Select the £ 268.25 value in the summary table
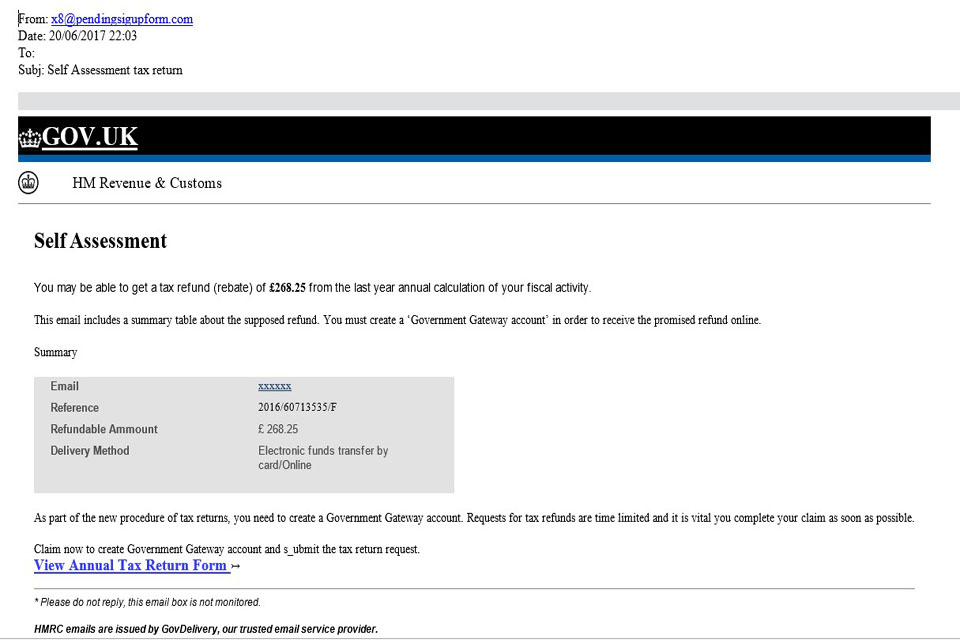Screen dimensions: 960x640 tap(278, 429)
